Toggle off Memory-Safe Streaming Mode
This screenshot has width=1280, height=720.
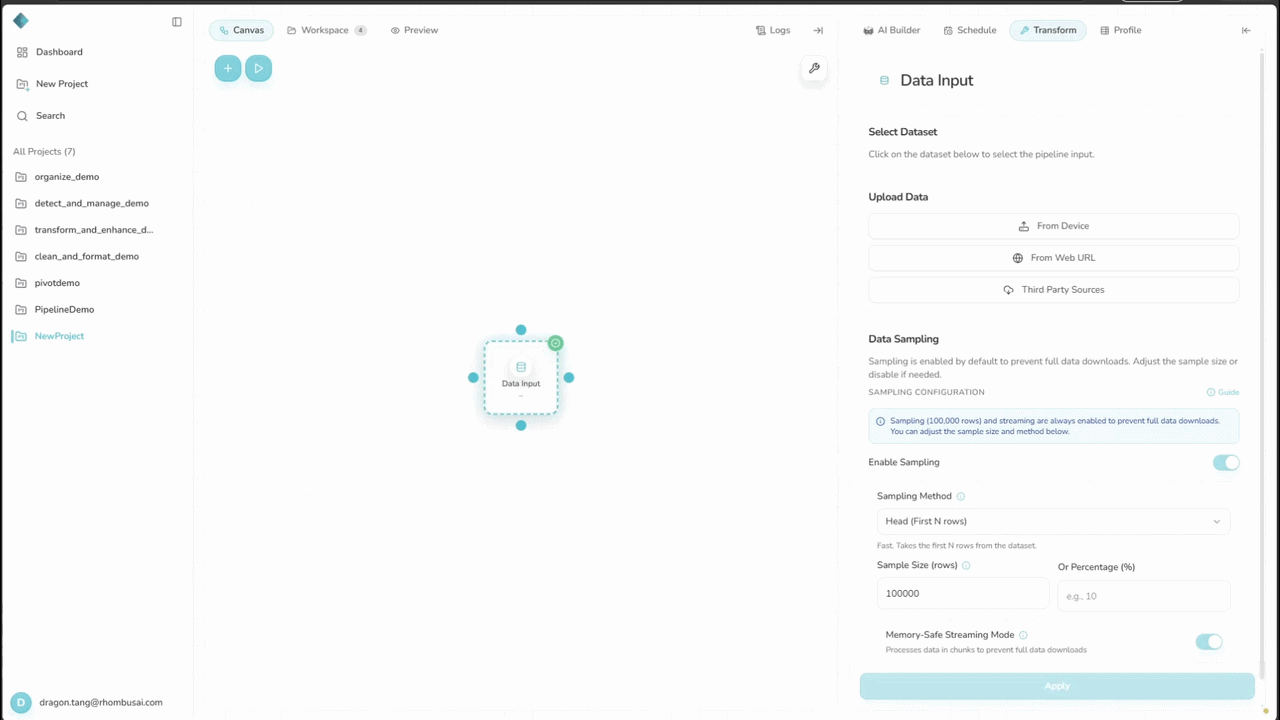[x=1209, y=642]
